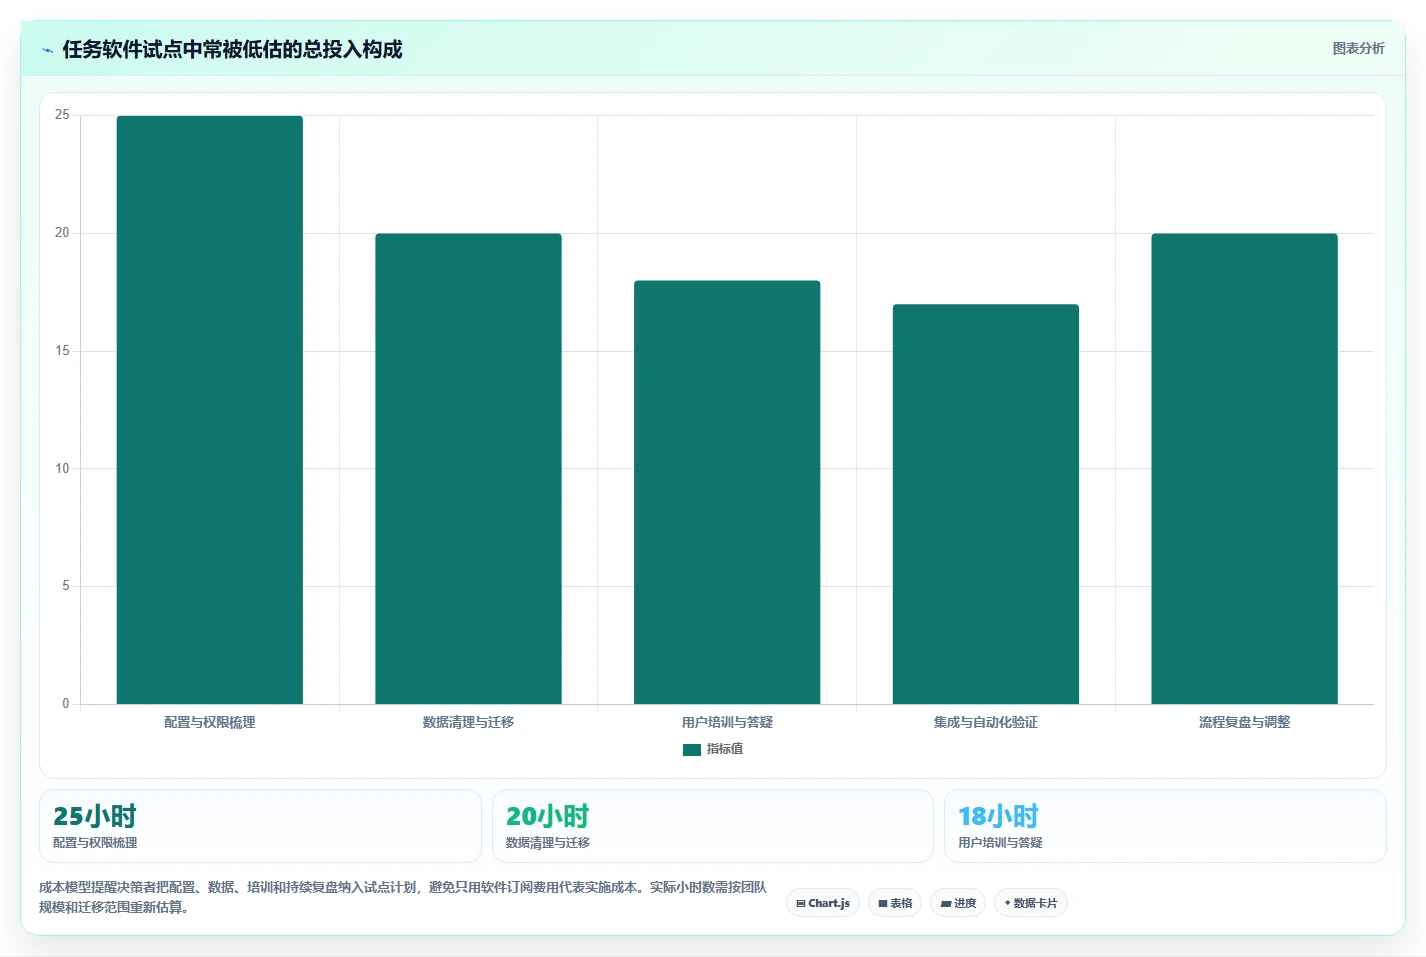Click the 用户培训与答疑 bar in the chart
The height and width of the screenshot is (957, 1426).
tap(727, 492)
